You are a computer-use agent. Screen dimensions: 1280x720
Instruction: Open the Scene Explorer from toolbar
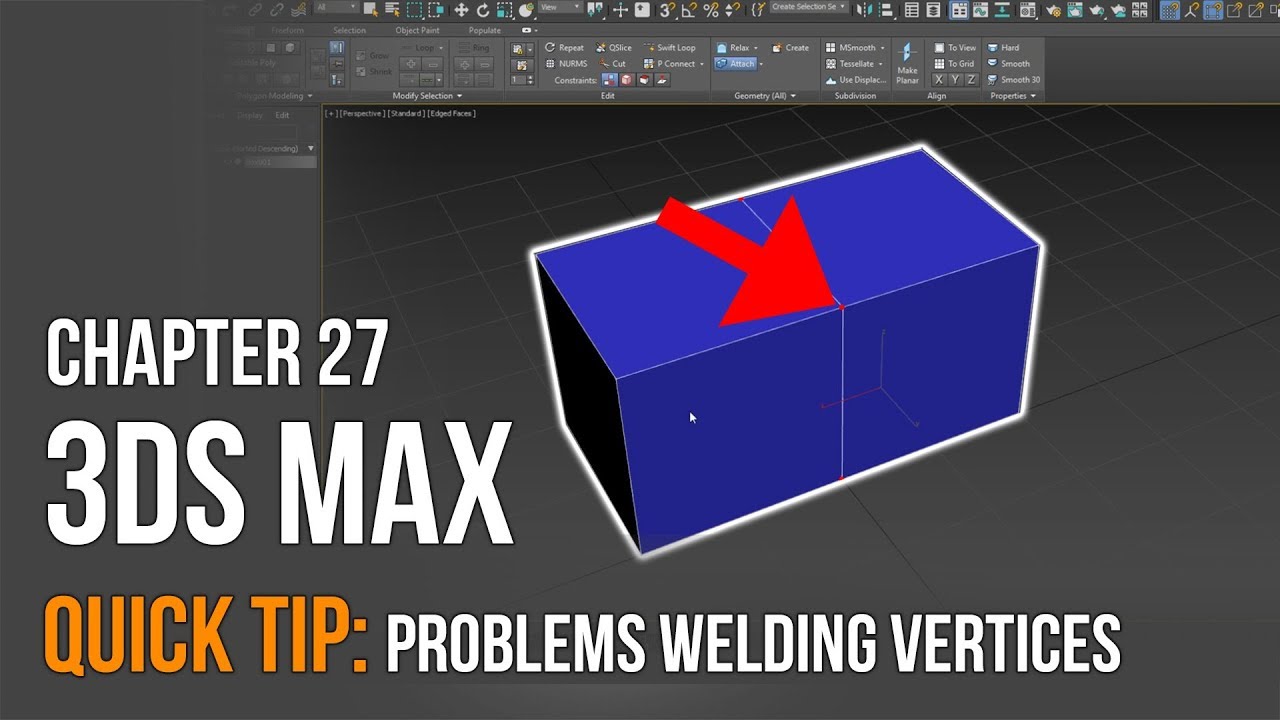pos(912,9)
